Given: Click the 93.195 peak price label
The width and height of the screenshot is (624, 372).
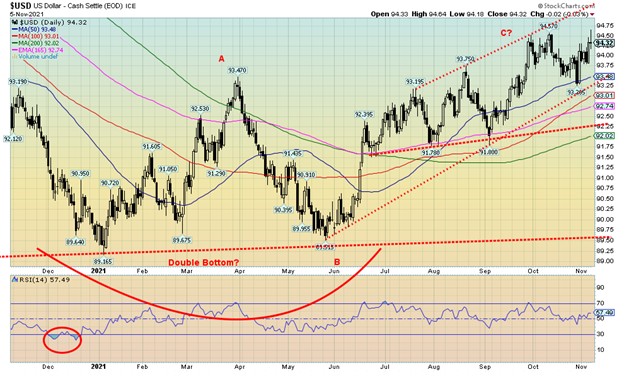Looking at the screenshot, I should coord(415,82).
